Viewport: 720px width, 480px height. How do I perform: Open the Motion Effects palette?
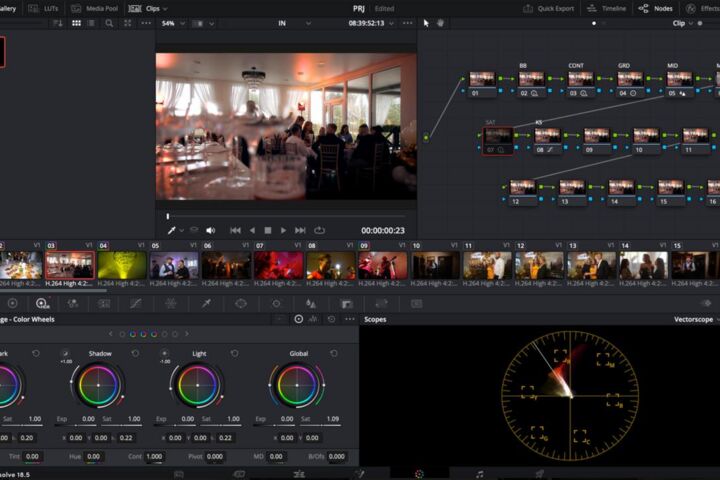pyautogui.click(x=104, y=303)
